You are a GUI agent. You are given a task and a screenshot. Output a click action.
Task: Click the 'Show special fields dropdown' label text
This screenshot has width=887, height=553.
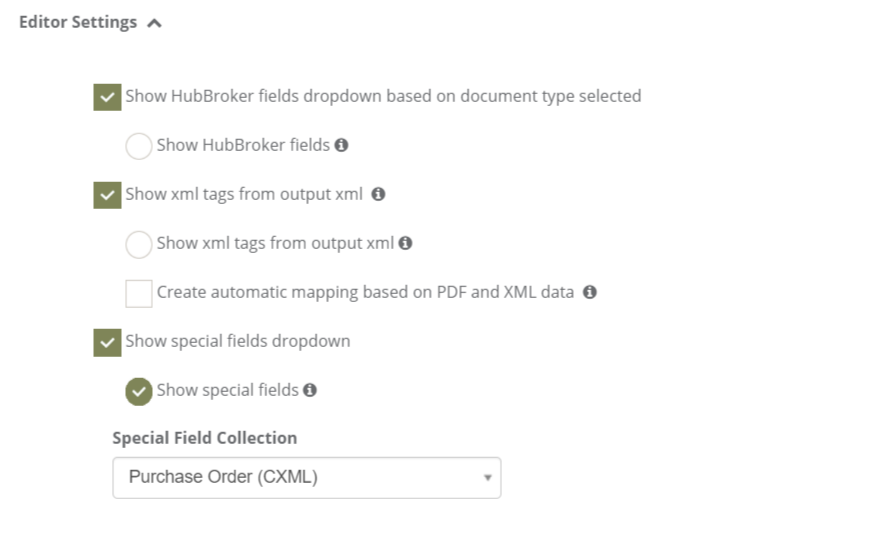(x=238, y=342)
